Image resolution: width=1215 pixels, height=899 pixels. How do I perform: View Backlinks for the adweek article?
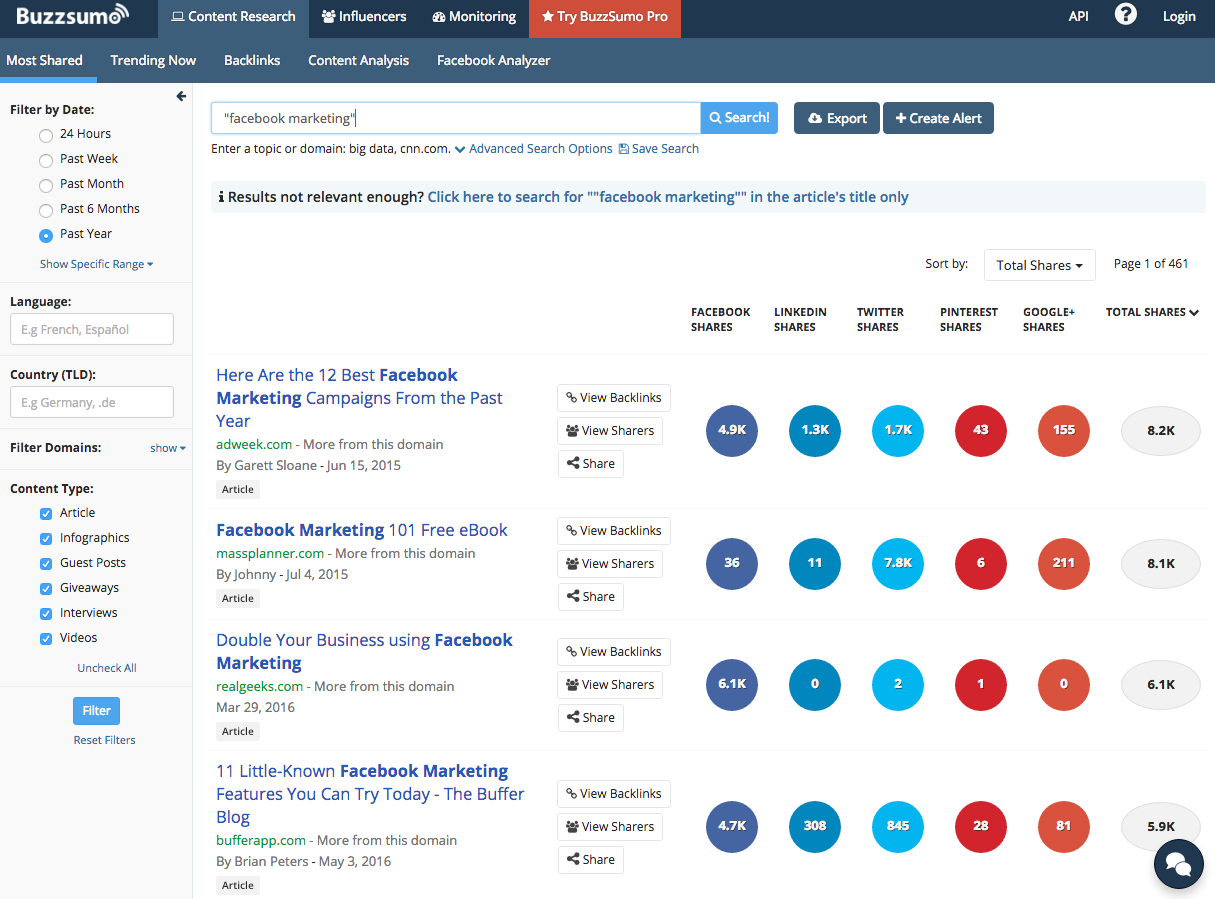[x=614, y=398]
